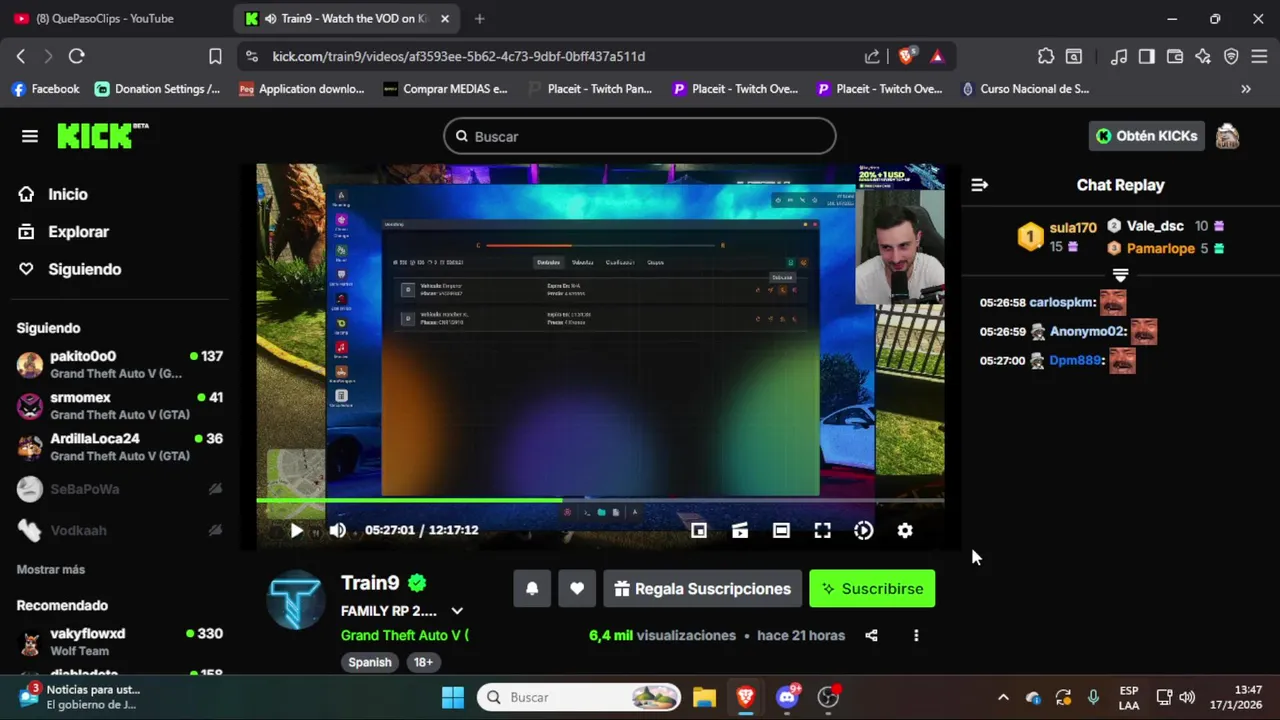Collapse the Chat Replay panel
Image resolution: width=1280 pixels, height=720 pixels.
click(x=980, y=185)
